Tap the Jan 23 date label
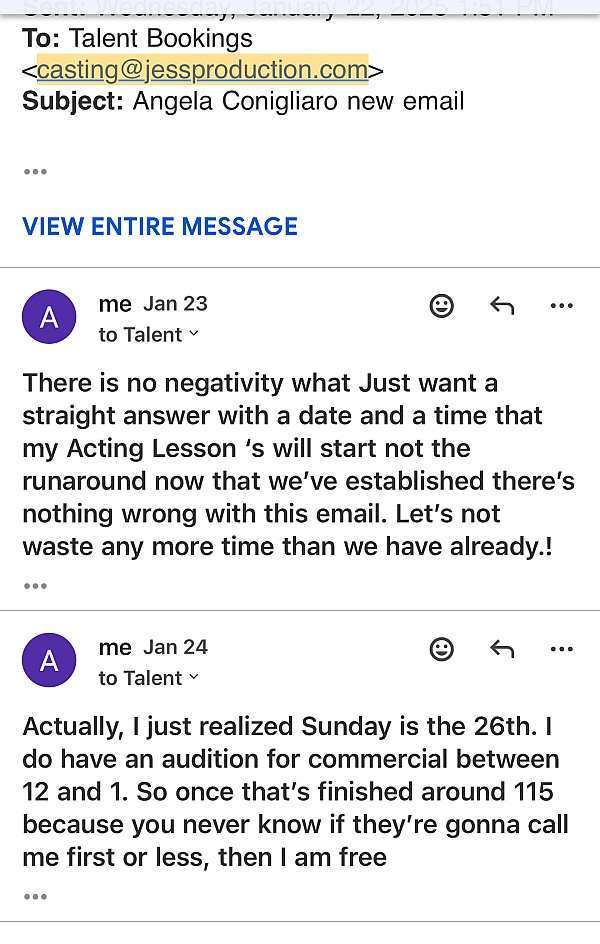Viewport: 600px width, 944px height. click(x=176, y=304)
